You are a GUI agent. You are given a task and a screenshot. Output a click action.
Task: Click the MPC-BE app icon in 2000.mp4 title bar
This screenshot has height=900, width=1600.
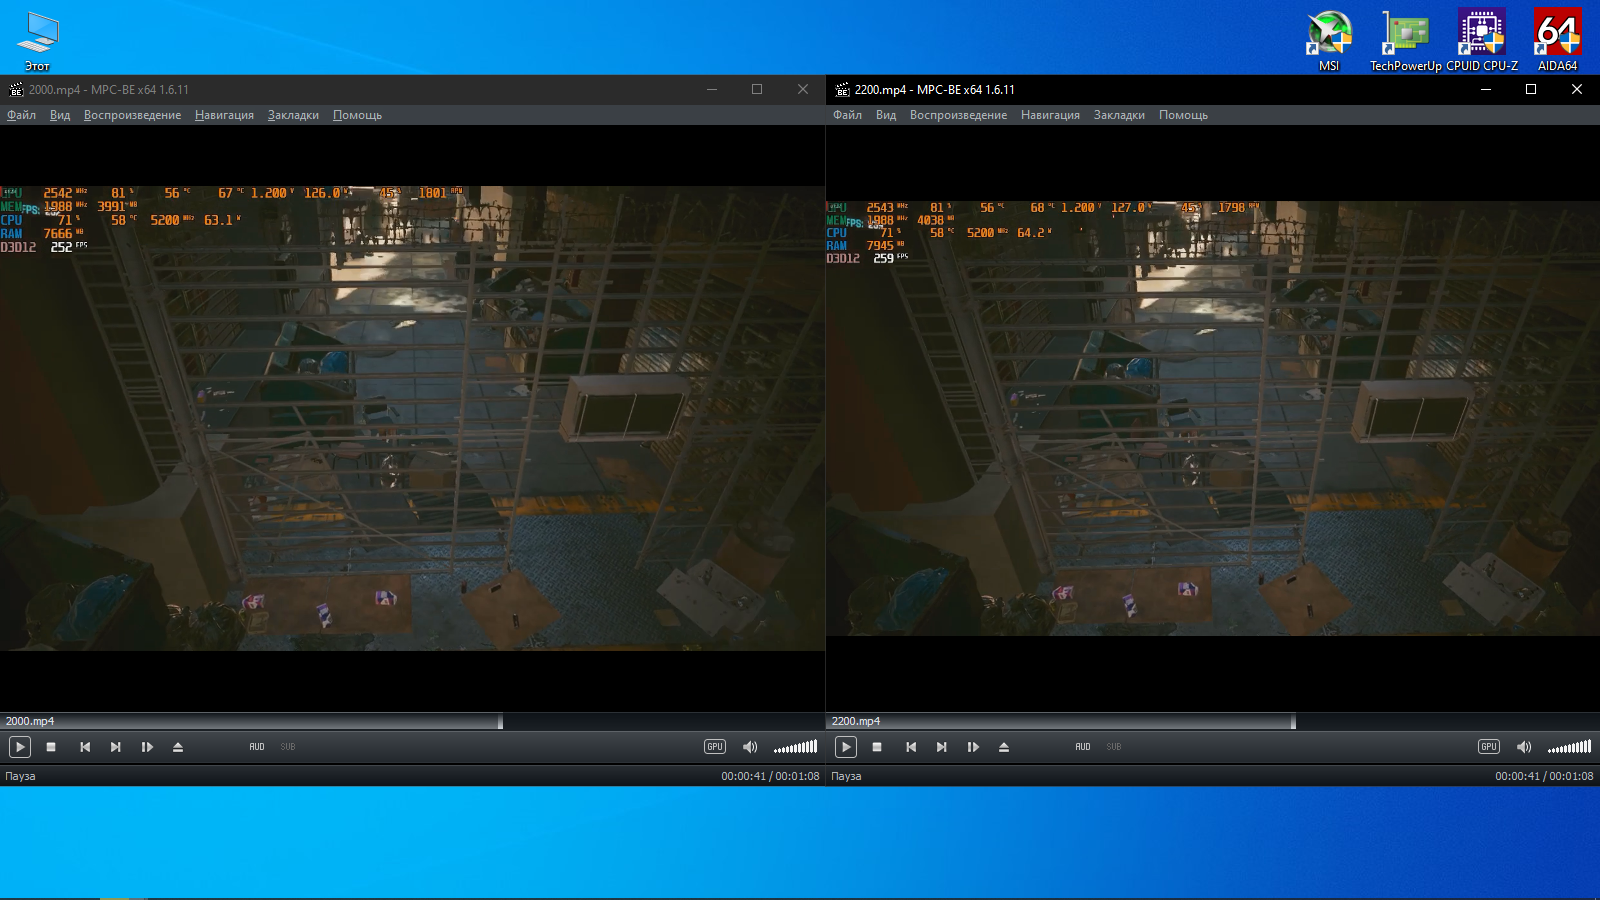[x=16, y=89]
